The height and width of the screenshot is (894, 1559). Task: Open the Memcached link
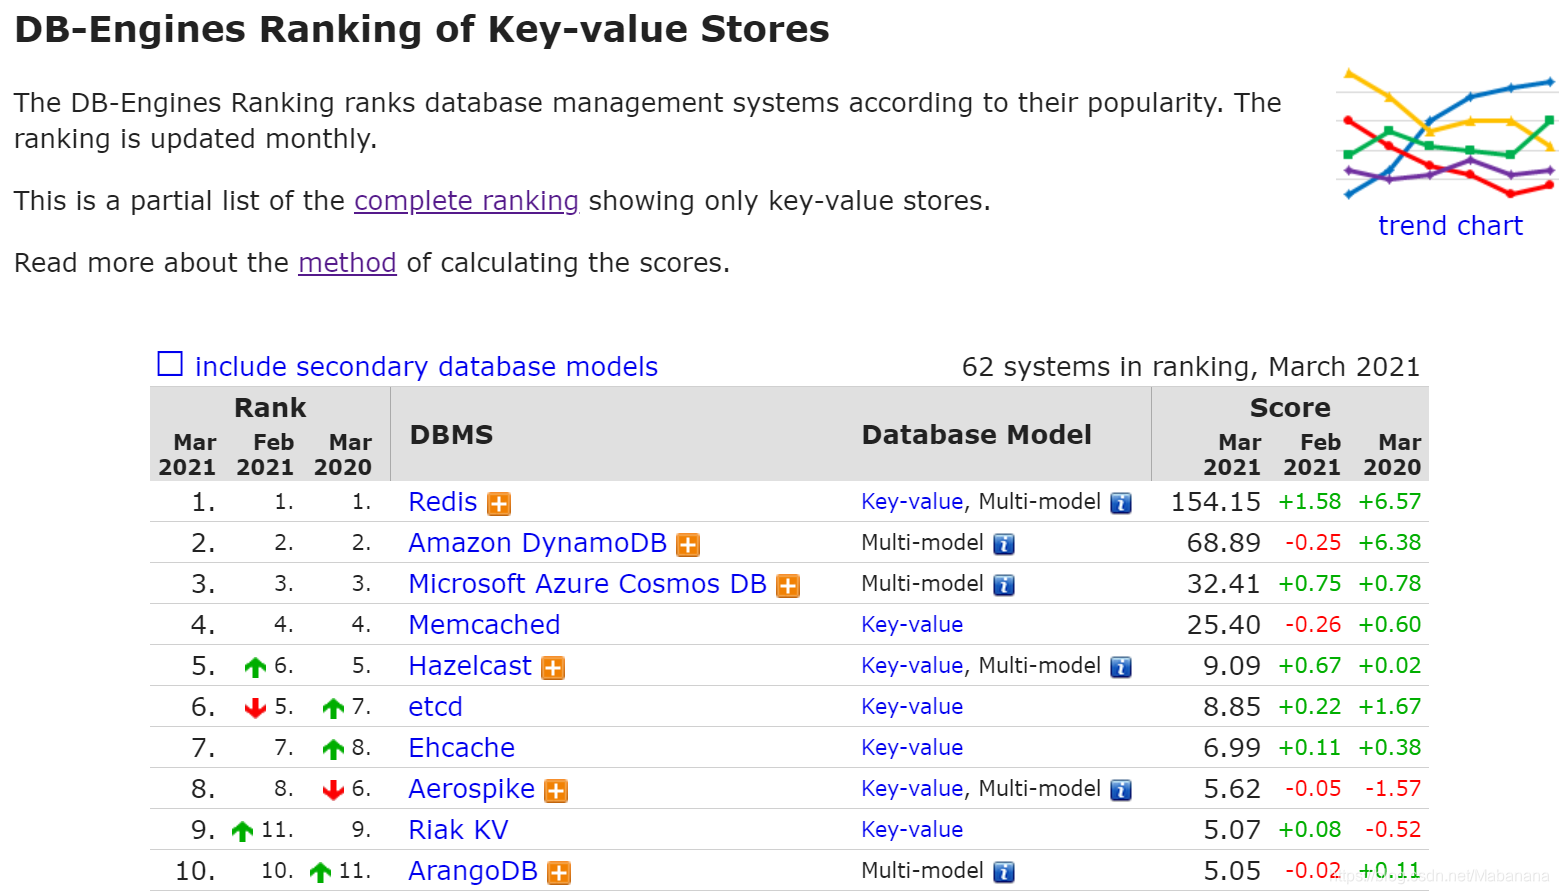[484, 625]
